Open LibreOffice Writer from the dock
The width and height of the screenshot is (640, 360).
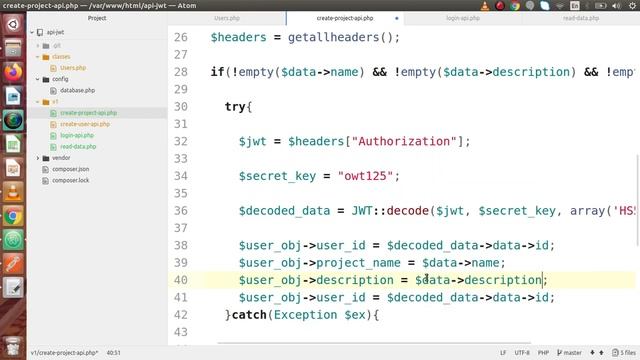click(13, 97)
